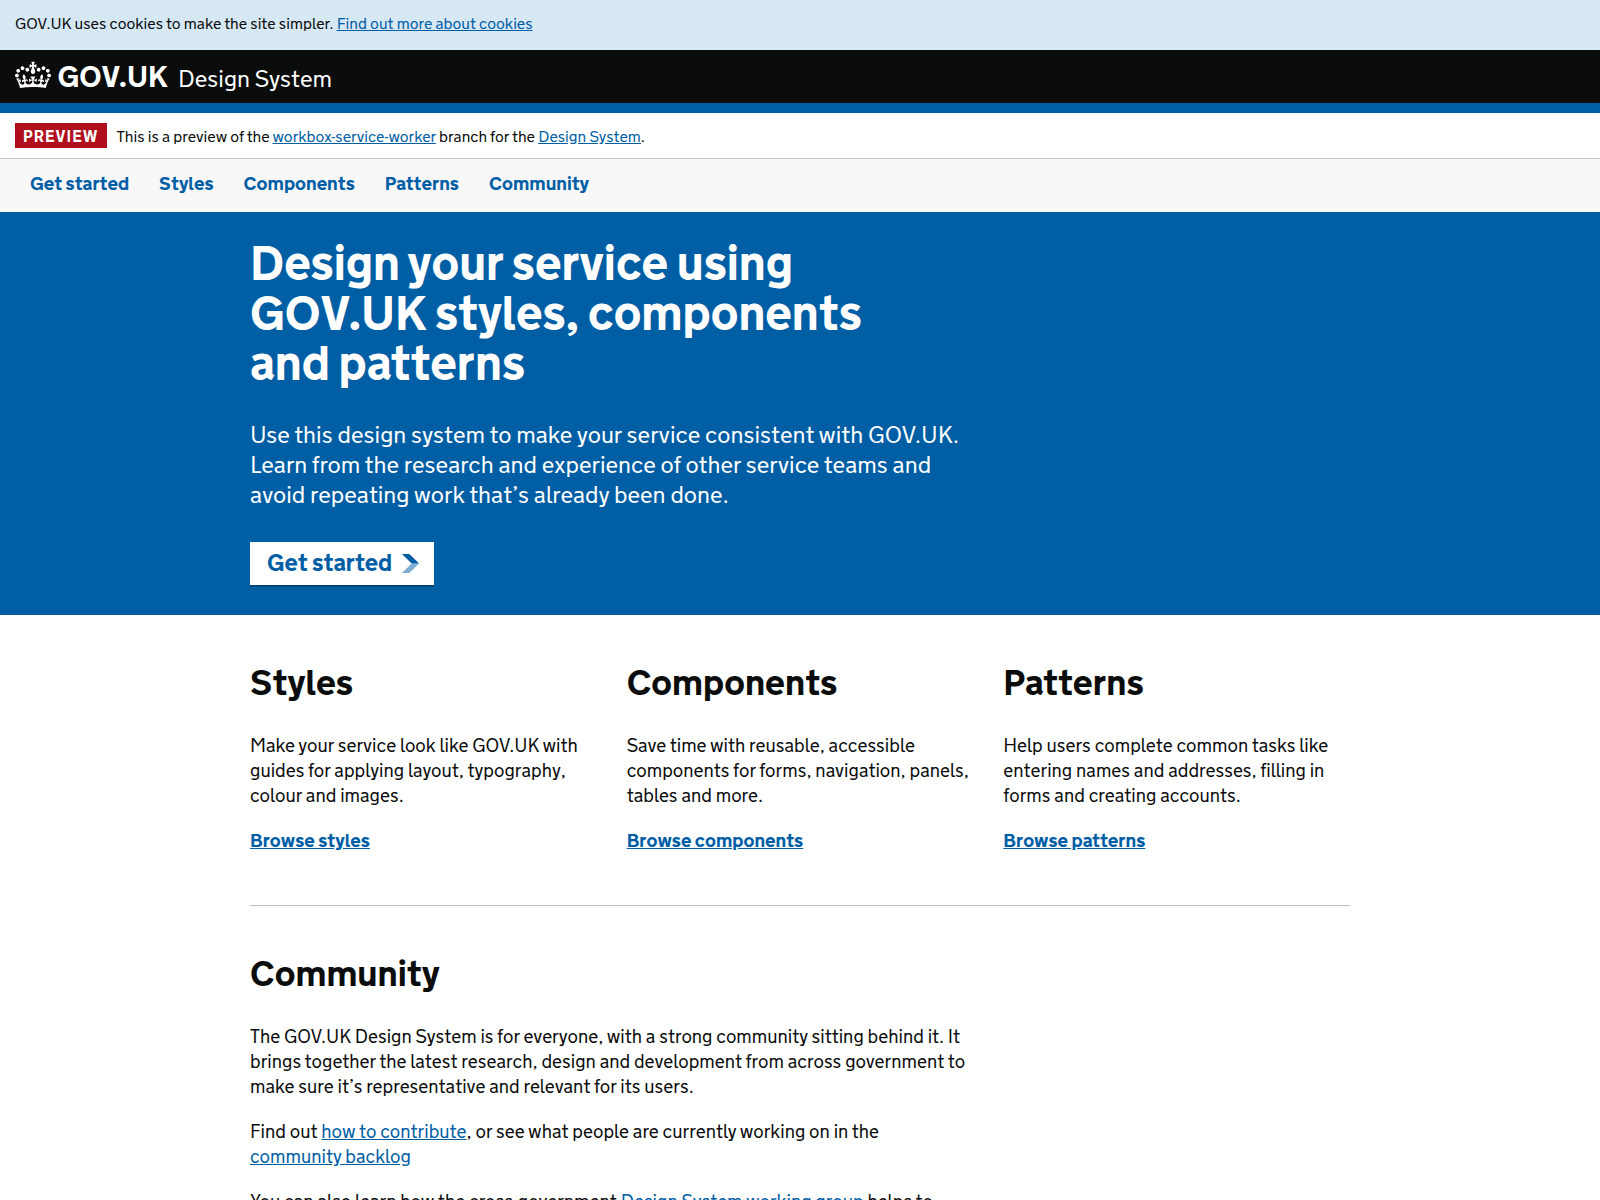This screenshot has width=1600, height=1200.
Task: Open the community backlog link
Action: click(330, 1157)
